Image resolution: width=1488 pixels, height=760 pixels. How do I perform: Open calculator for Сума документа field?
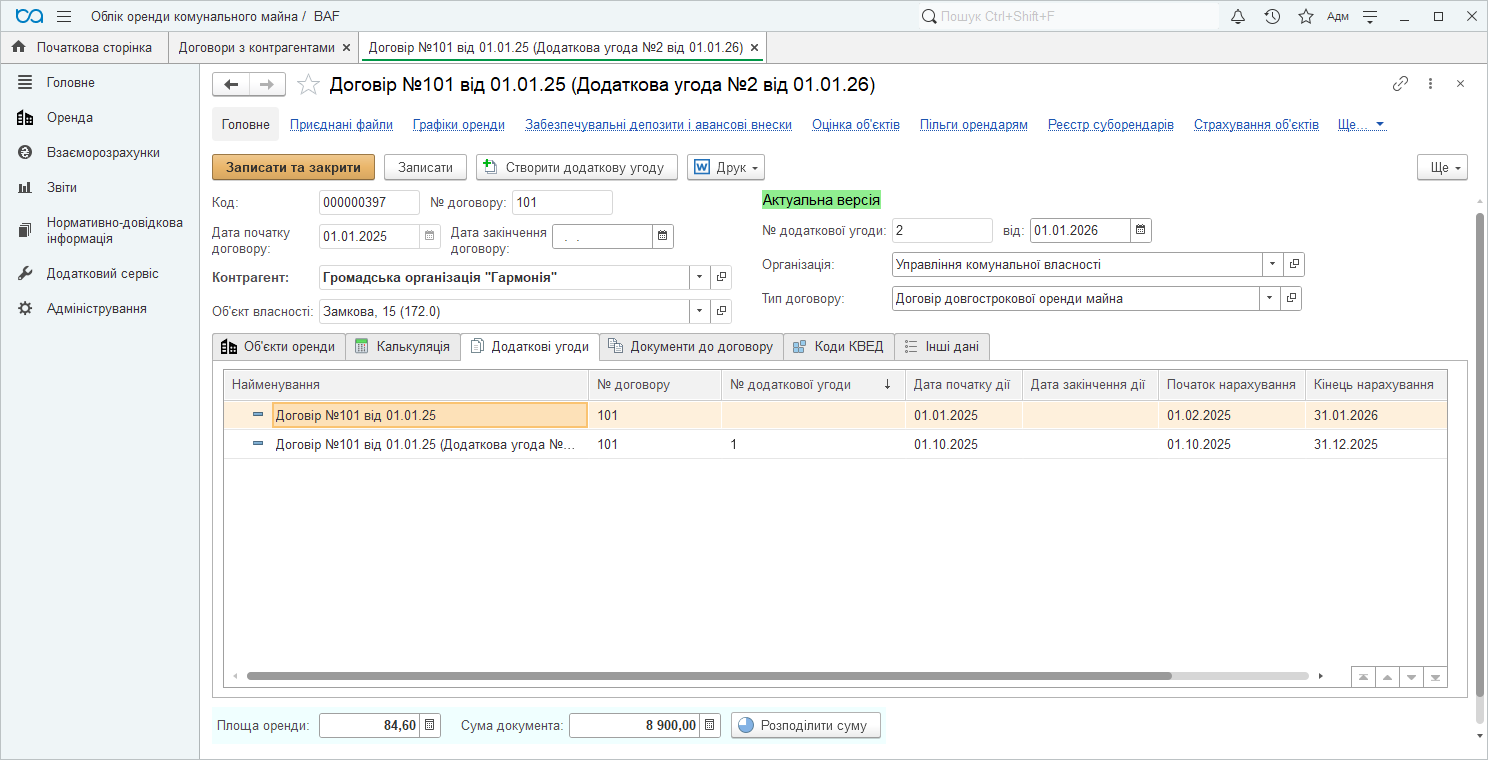[709, 725]
